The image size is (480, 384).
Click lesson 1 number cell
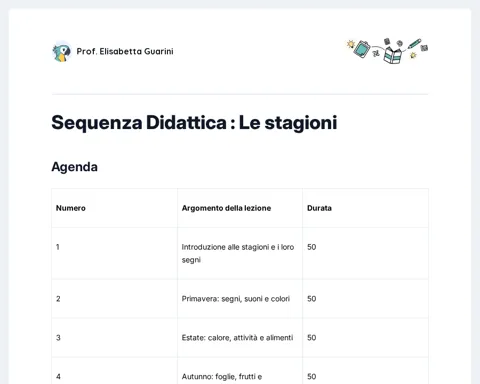click(115, 253)
